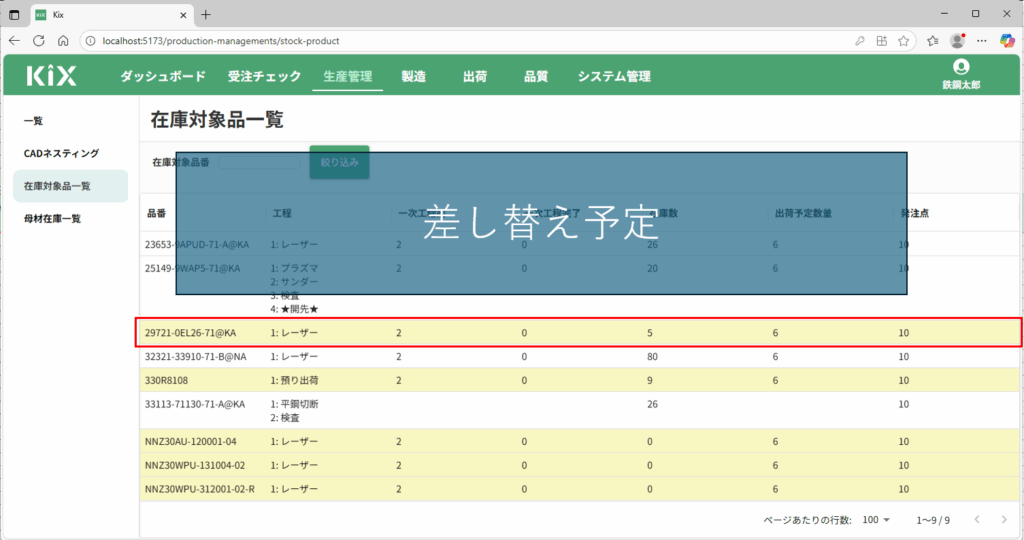This screenshot has height=540, width=1024.
Task: Open the Copilot icon in browser toolbar
Action: pyautogui.click(x=1007, y=40)
